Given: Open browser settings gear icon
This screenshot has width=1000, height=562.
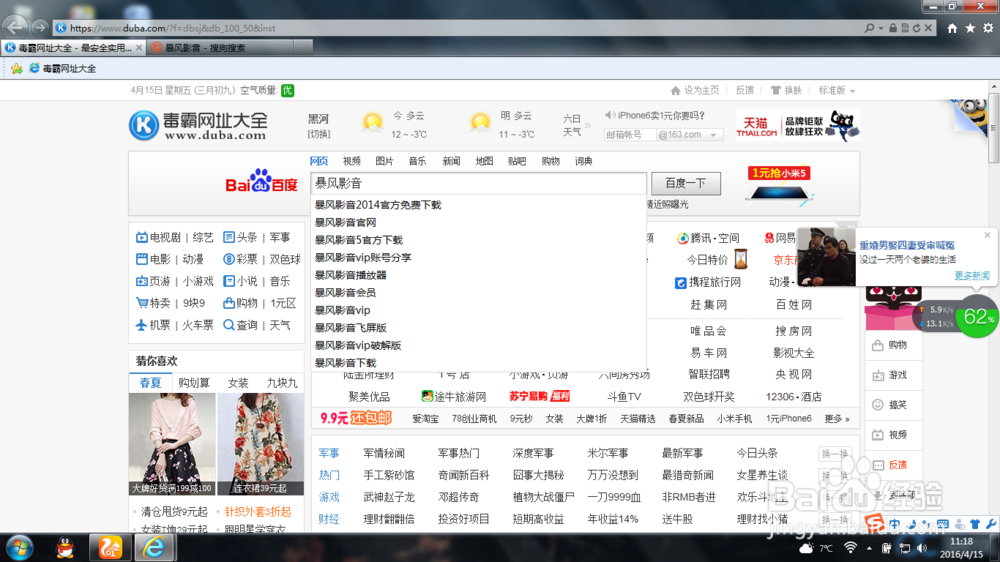Looking at the screenshot, I should [988, 28].
